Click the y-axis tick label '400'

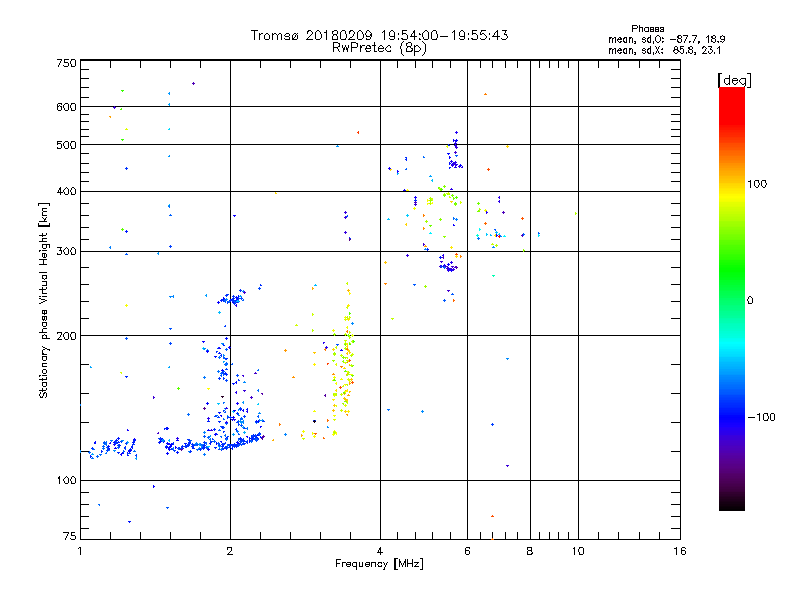66,191
